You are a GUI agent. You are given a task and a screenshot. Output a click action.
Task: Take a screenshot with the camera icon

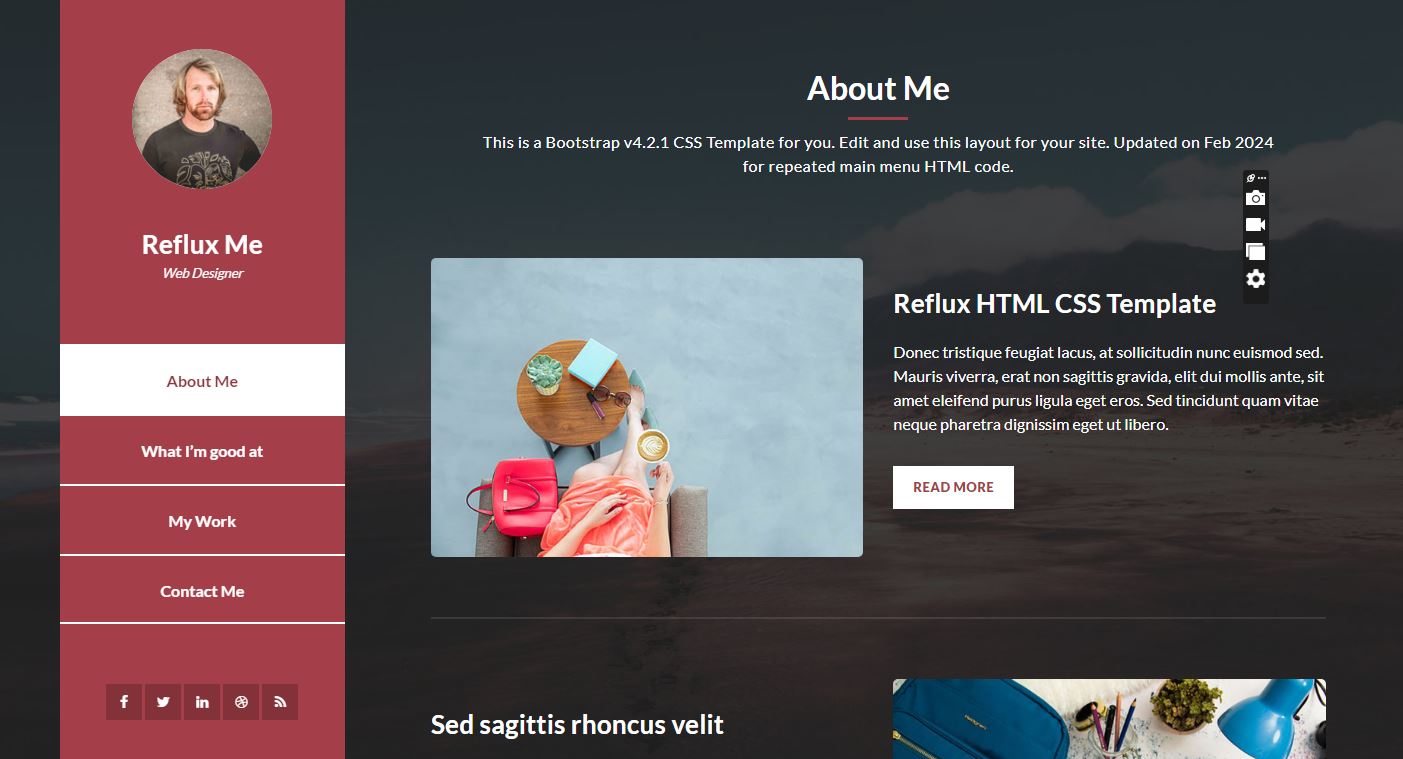tap(1256, 198)
